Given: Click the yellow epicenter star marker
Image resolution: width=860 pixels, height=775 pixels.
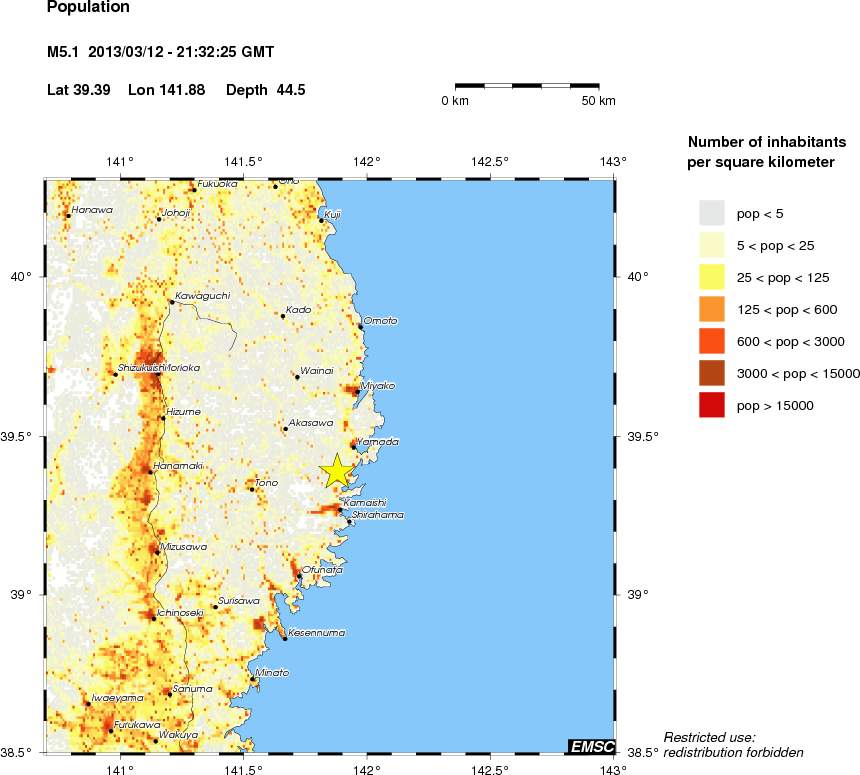Looking at the screenshot, I should coord(337,469).
